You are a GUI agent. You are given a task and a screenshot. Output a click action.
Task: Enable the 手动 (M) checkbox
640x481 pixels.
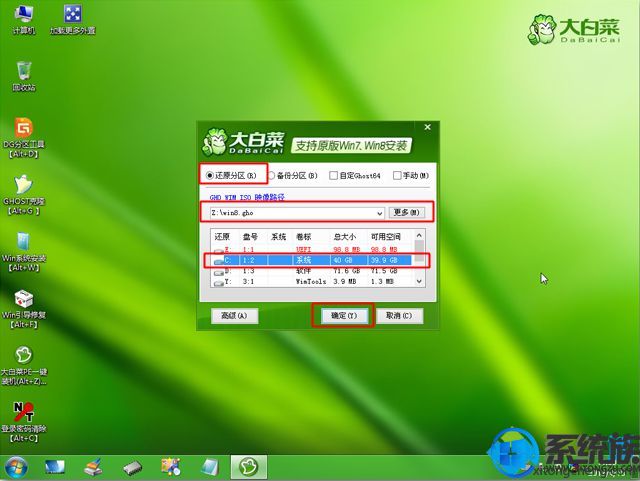click(x=411, y=176)
